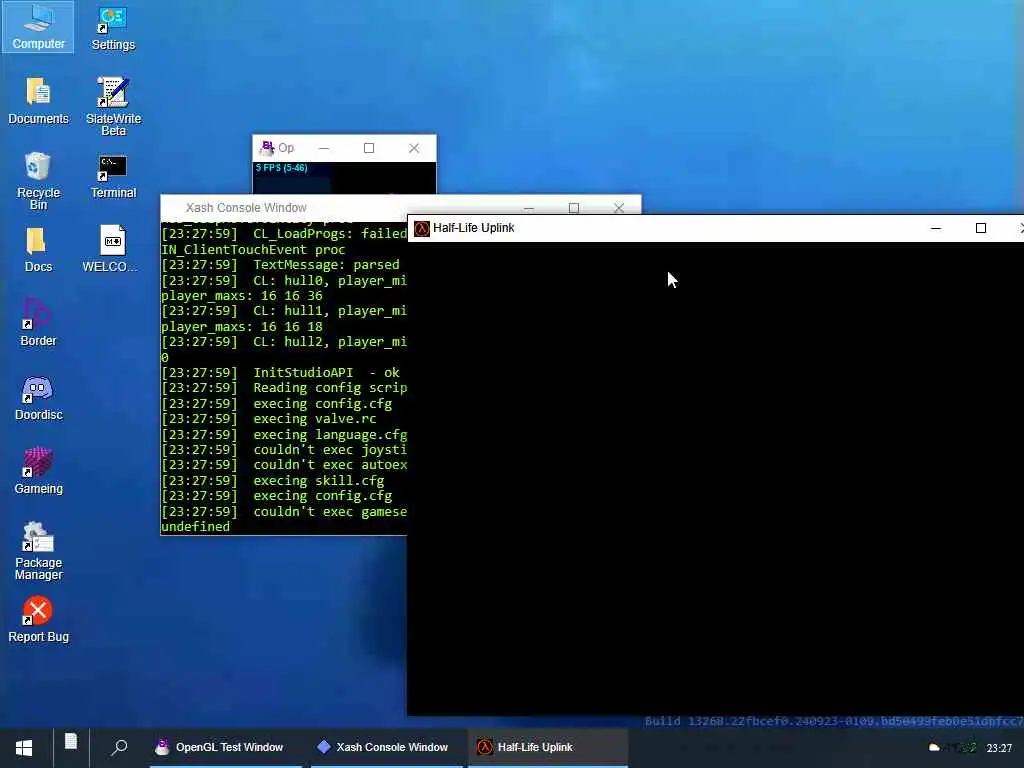Screen dimensions: 1024x768
Task: Click the cloud icon in system tray
Action: click(x=934, y=748)
